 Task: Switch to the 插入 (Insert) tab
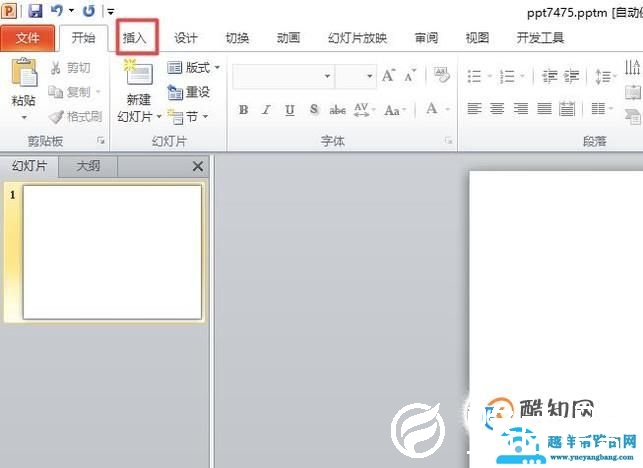point(135,38)
